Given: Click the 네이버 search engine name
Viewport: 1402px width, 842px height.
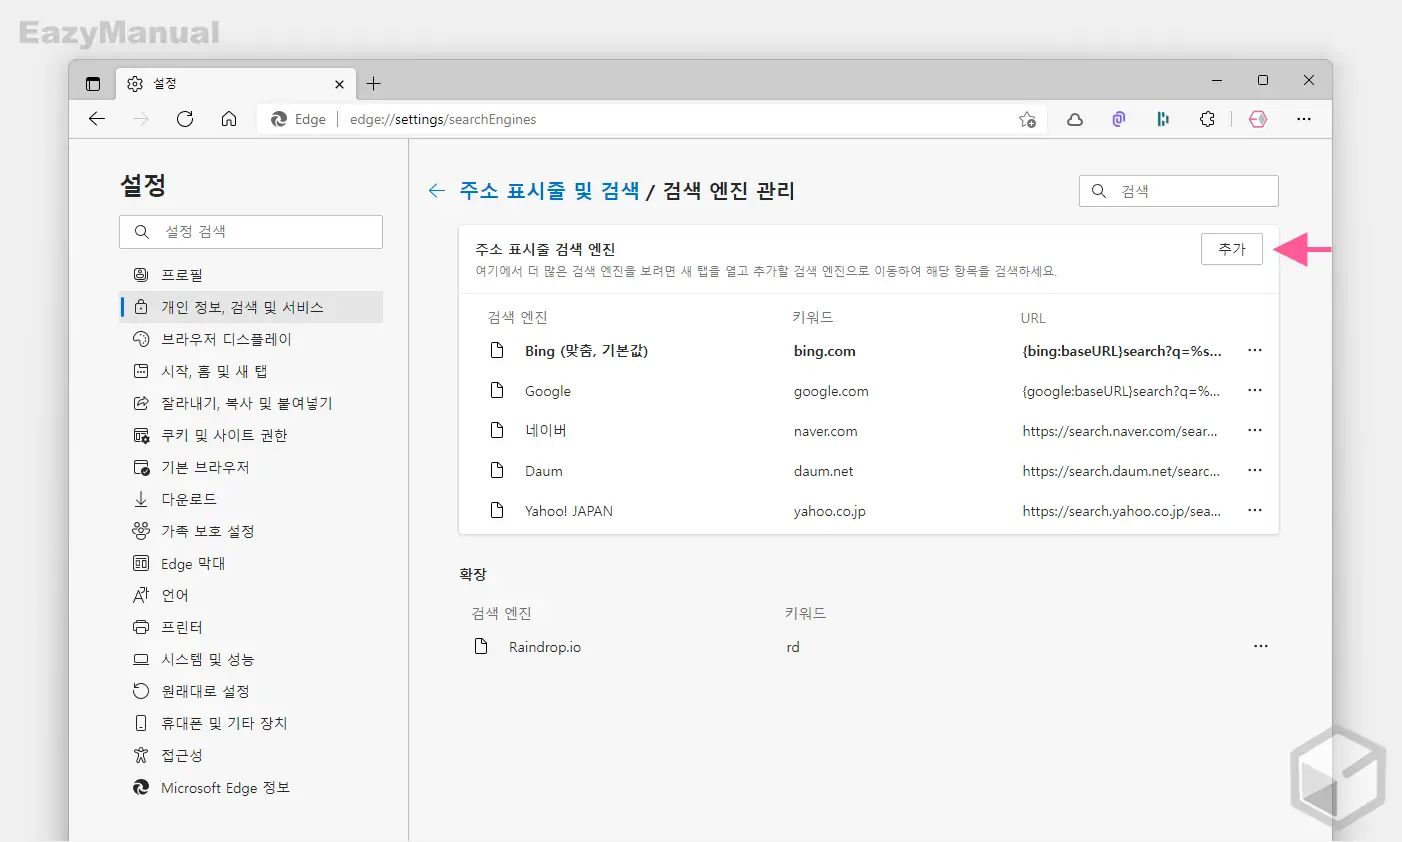Looking at the screenshot, I should click(x=546, y=431).
